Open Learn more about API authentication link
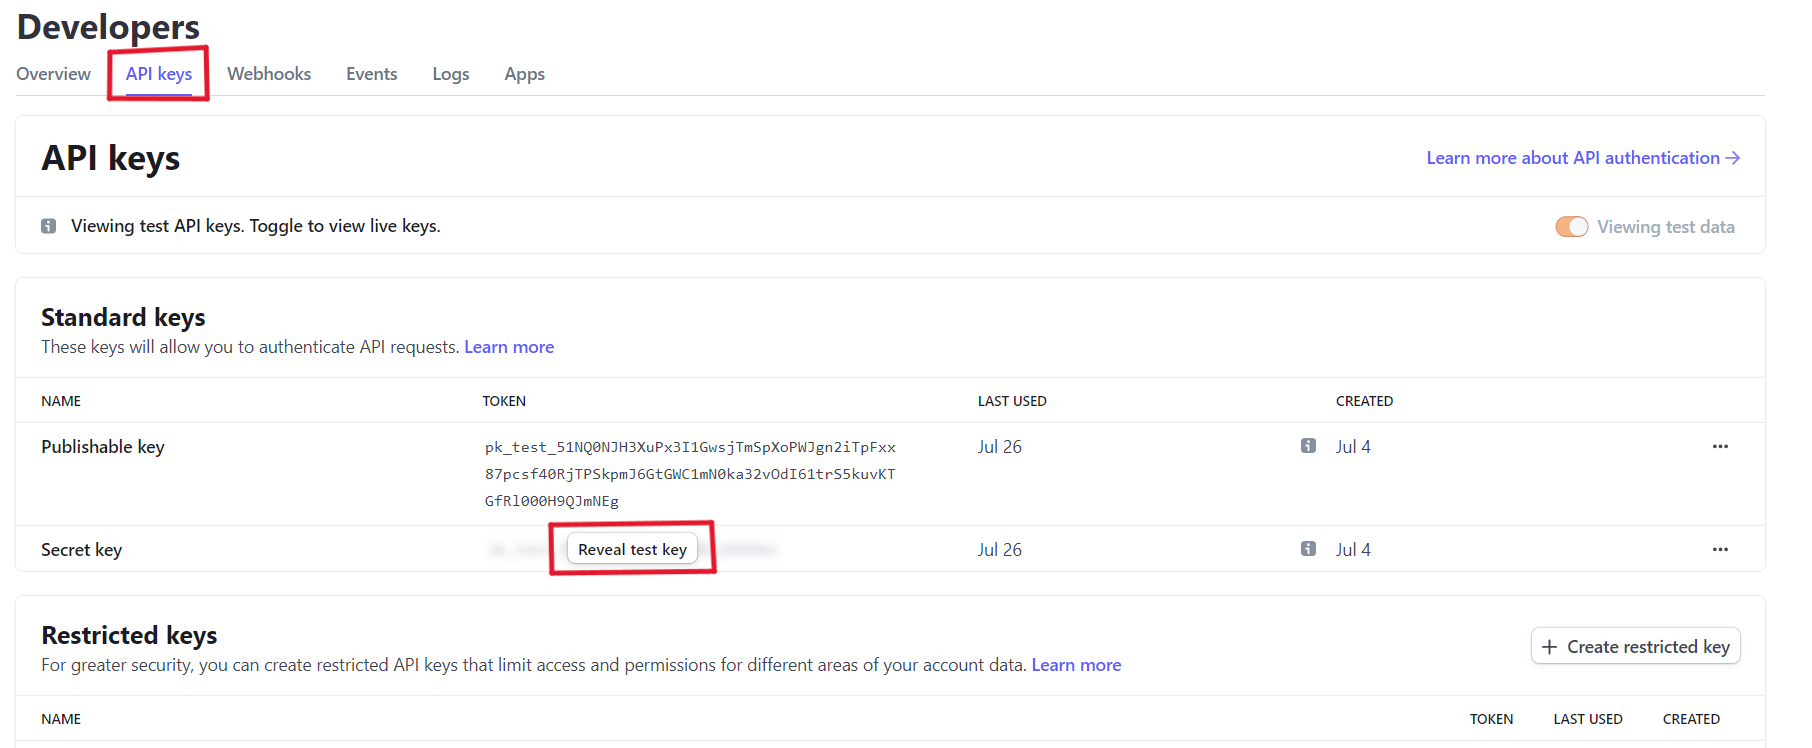1812x748 pixels. [1582, 158]
